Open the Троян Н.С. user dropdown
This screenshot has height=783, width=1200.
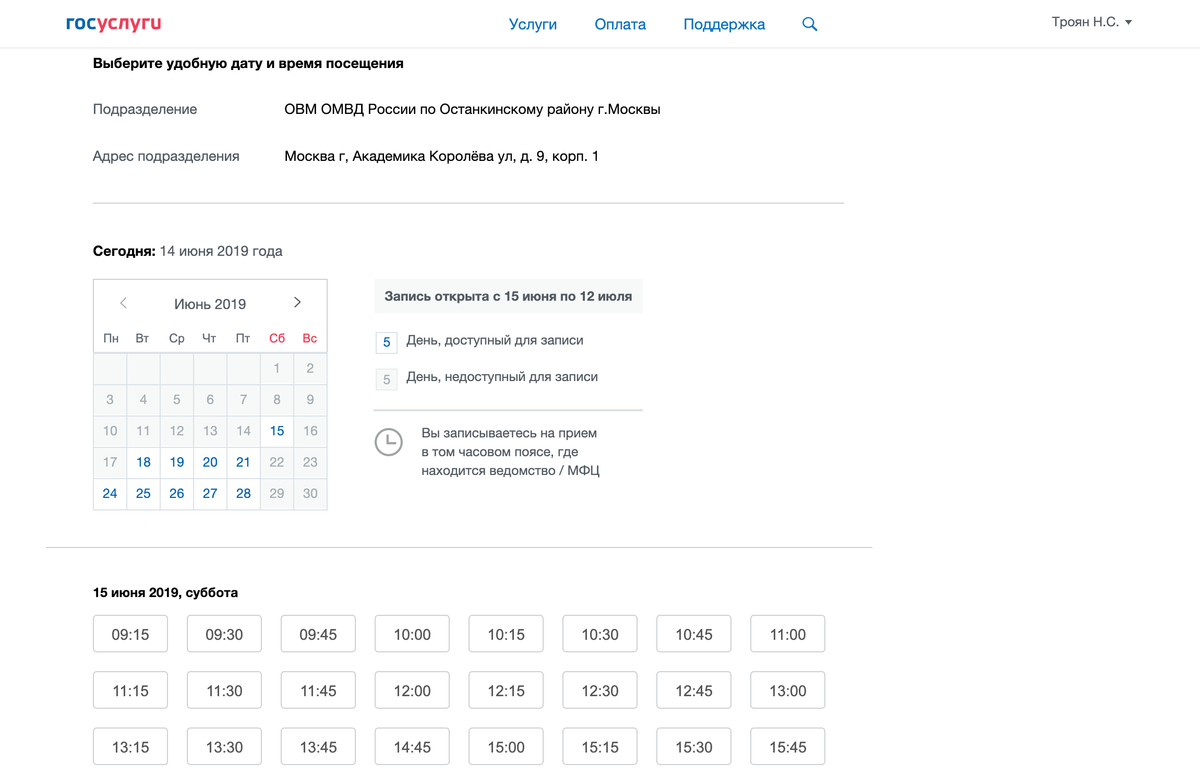pyautogui.click(x=1091, y=22)
